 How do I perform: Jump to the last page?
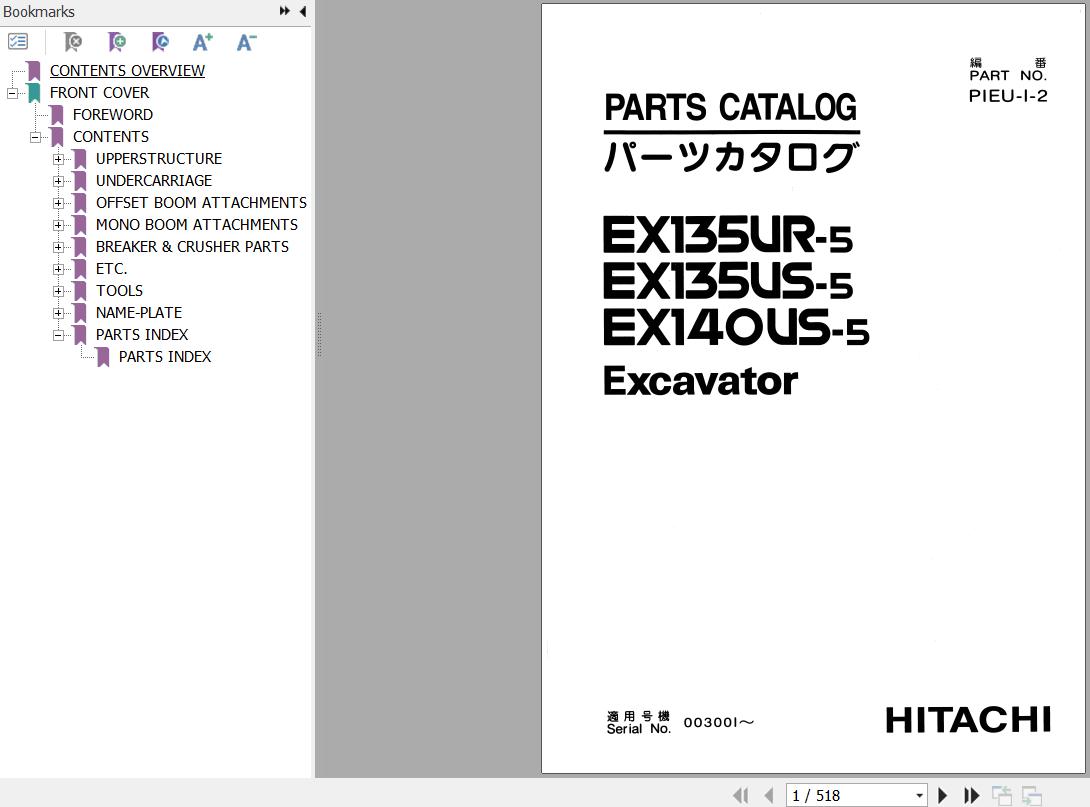pos(971,795)
